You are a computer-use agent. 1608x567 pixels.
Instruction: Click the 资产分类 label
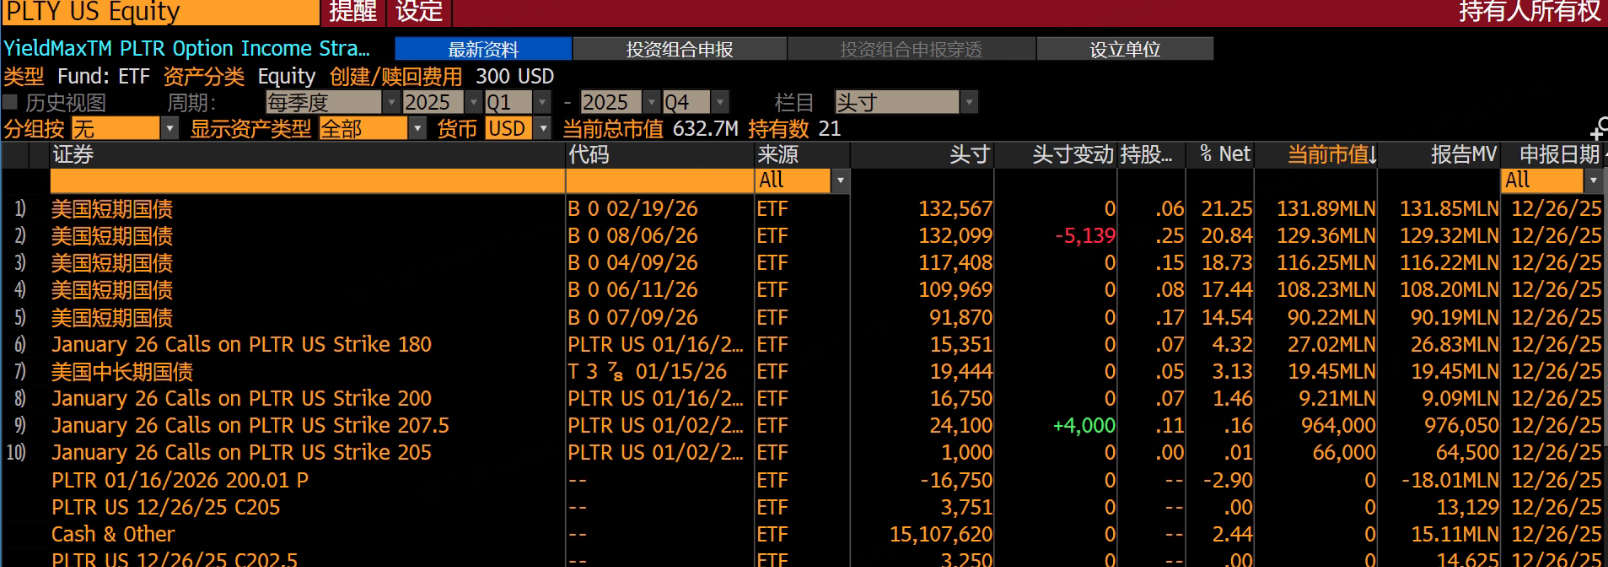[203, 76]
